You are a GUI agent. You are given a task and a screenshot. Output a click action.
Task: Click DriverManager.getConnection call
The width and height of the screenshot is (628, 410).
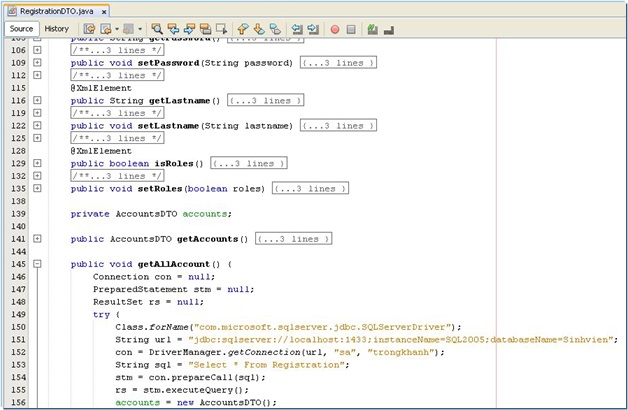(x=280, y=352)
